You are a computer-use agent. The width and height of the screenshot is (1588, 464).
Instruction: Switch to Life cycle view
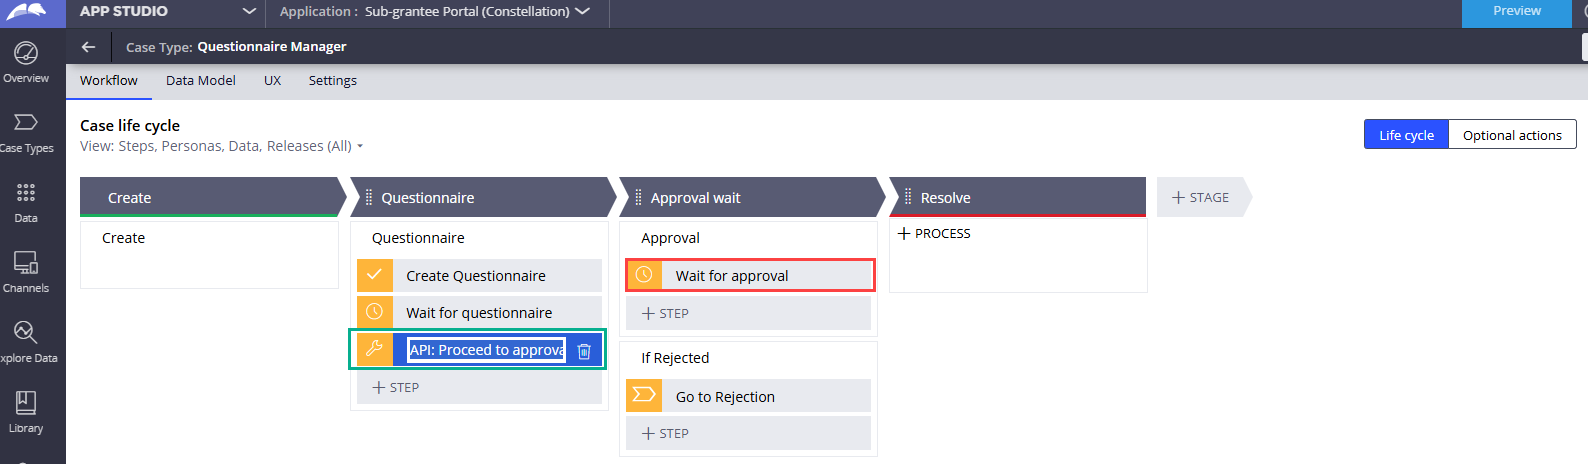click(x=1406, y=135)
